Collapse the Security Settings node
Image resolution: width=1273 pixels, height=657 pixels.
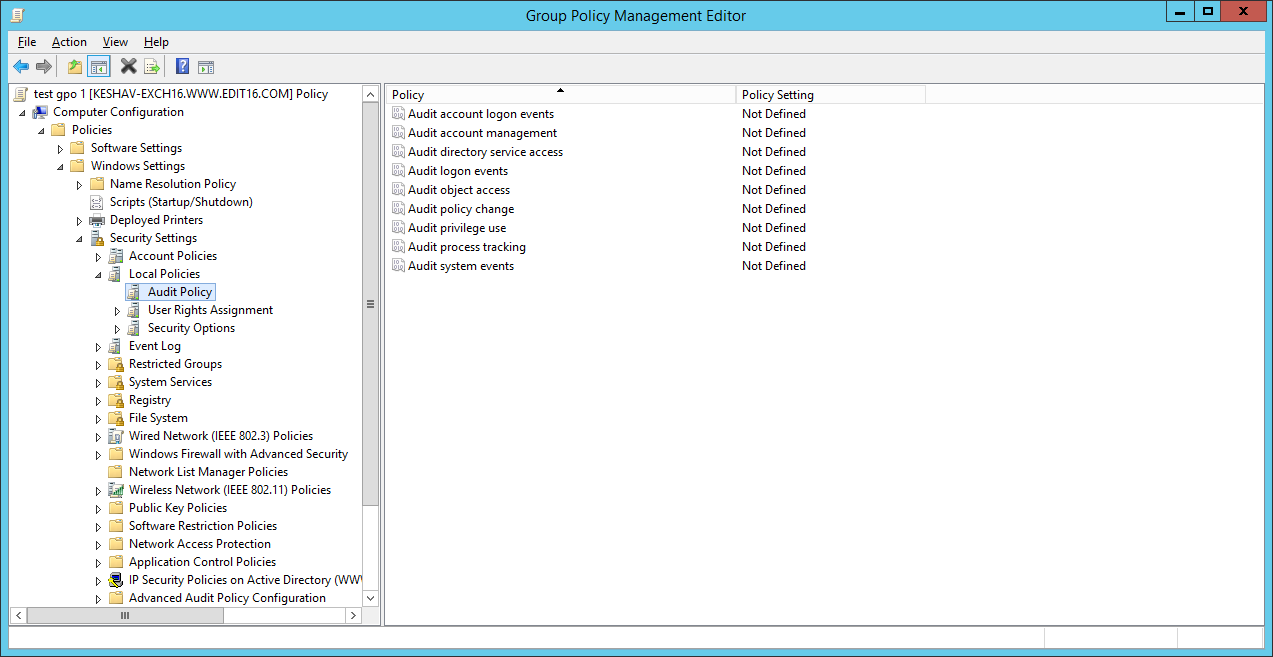pyautogui.click(x=79, y=239)
